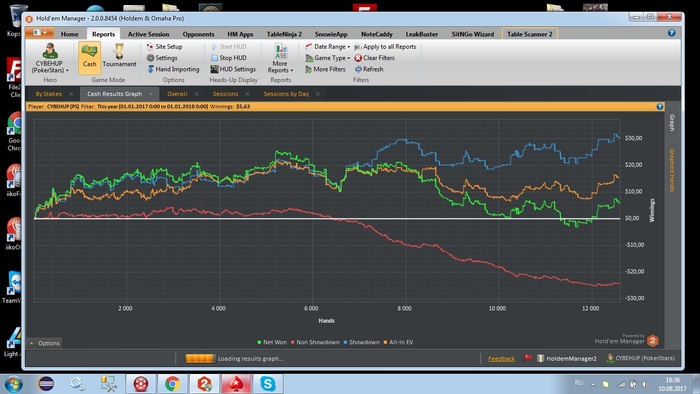Switch to the Overall report tab
This screenshot has height=394, width=700.
177,94
